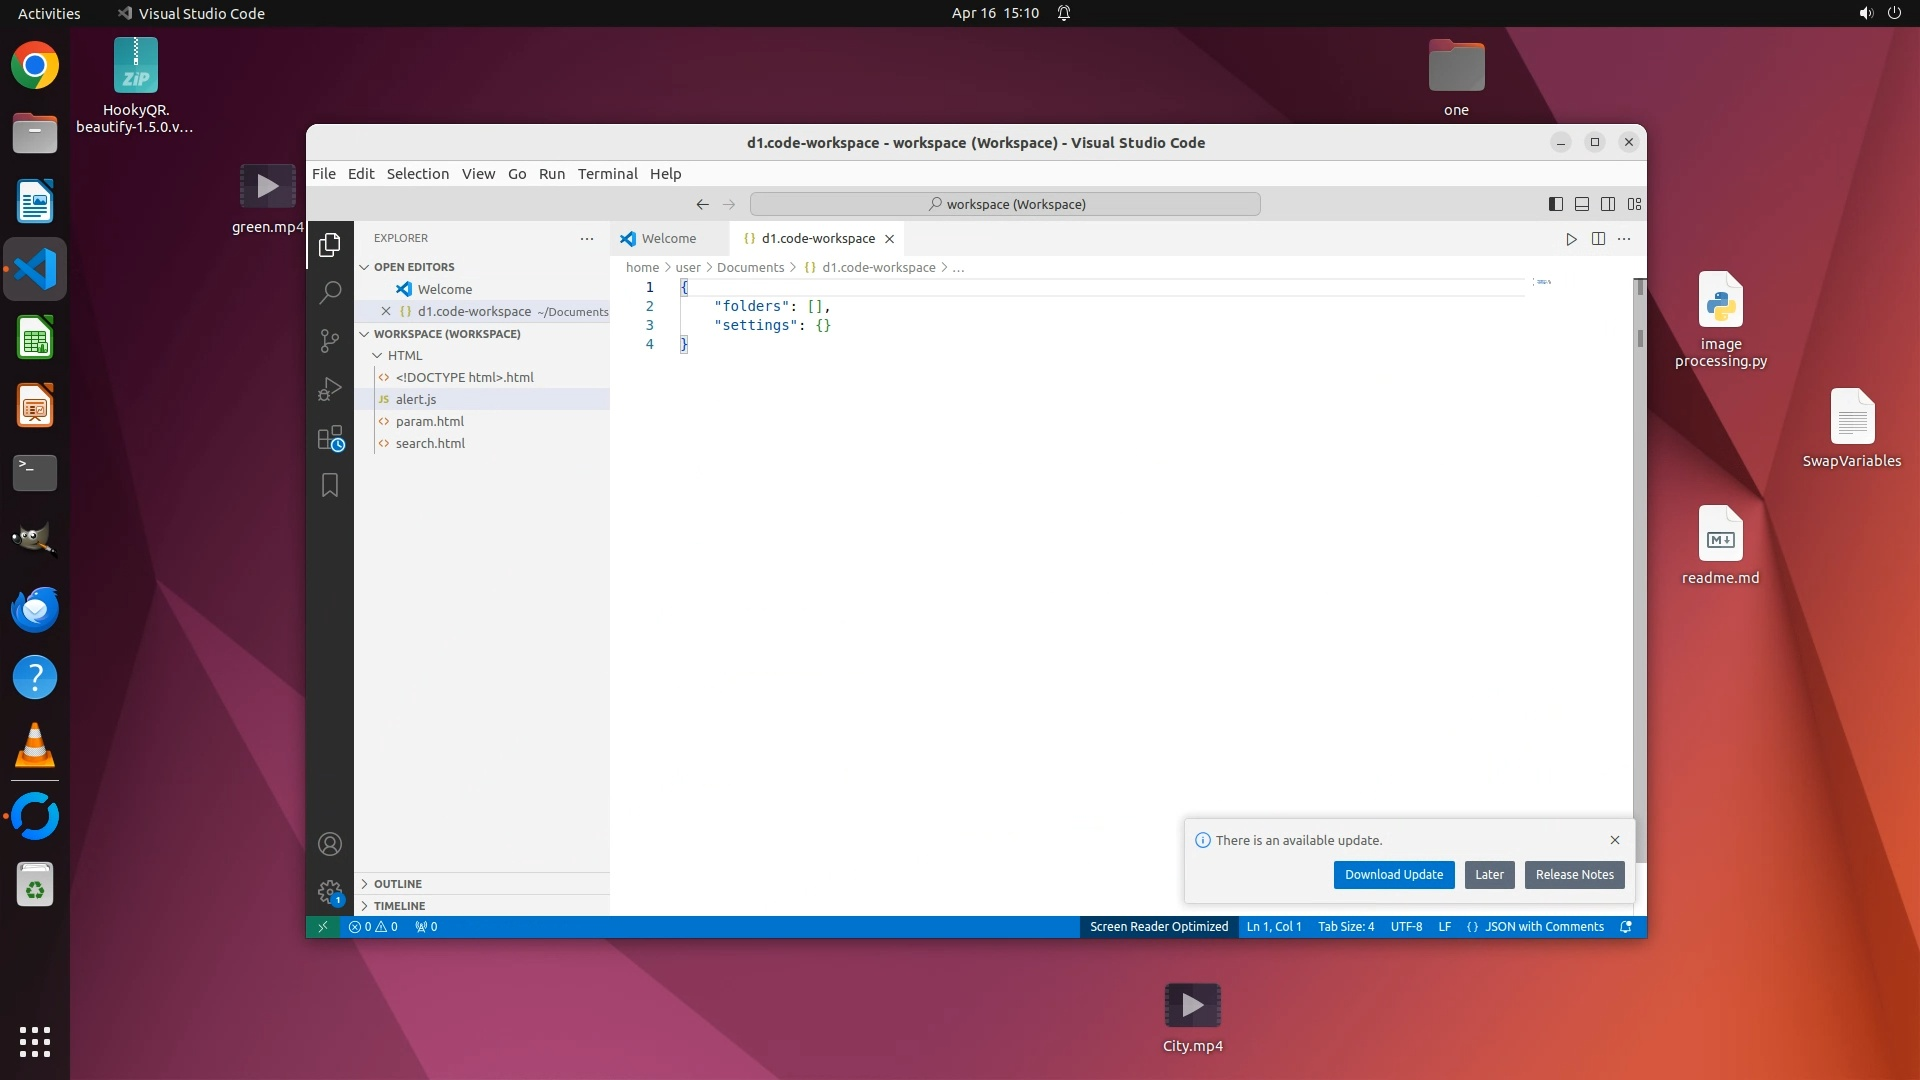Open the Source Control view

point(329,341)
